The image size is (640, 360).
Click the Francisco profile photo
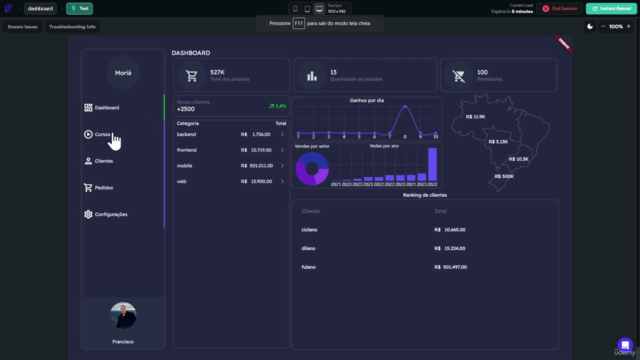coord(123,316)
